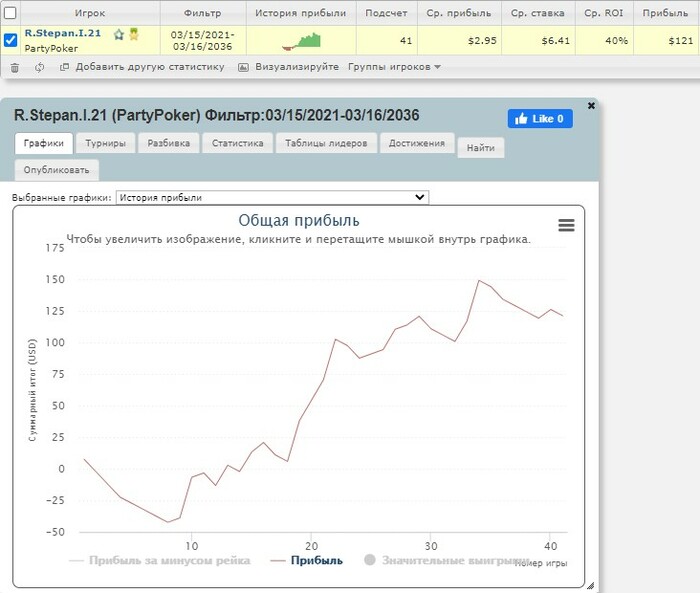Click the profit line peak near 150

[479, 281]
